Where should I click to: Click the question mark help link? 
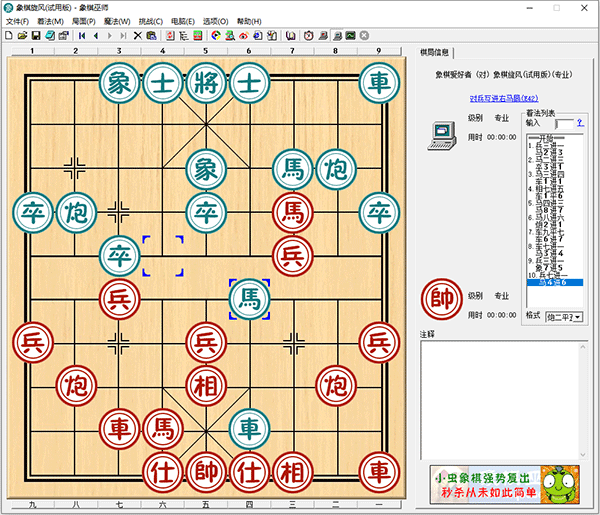(x=580, y=122)
